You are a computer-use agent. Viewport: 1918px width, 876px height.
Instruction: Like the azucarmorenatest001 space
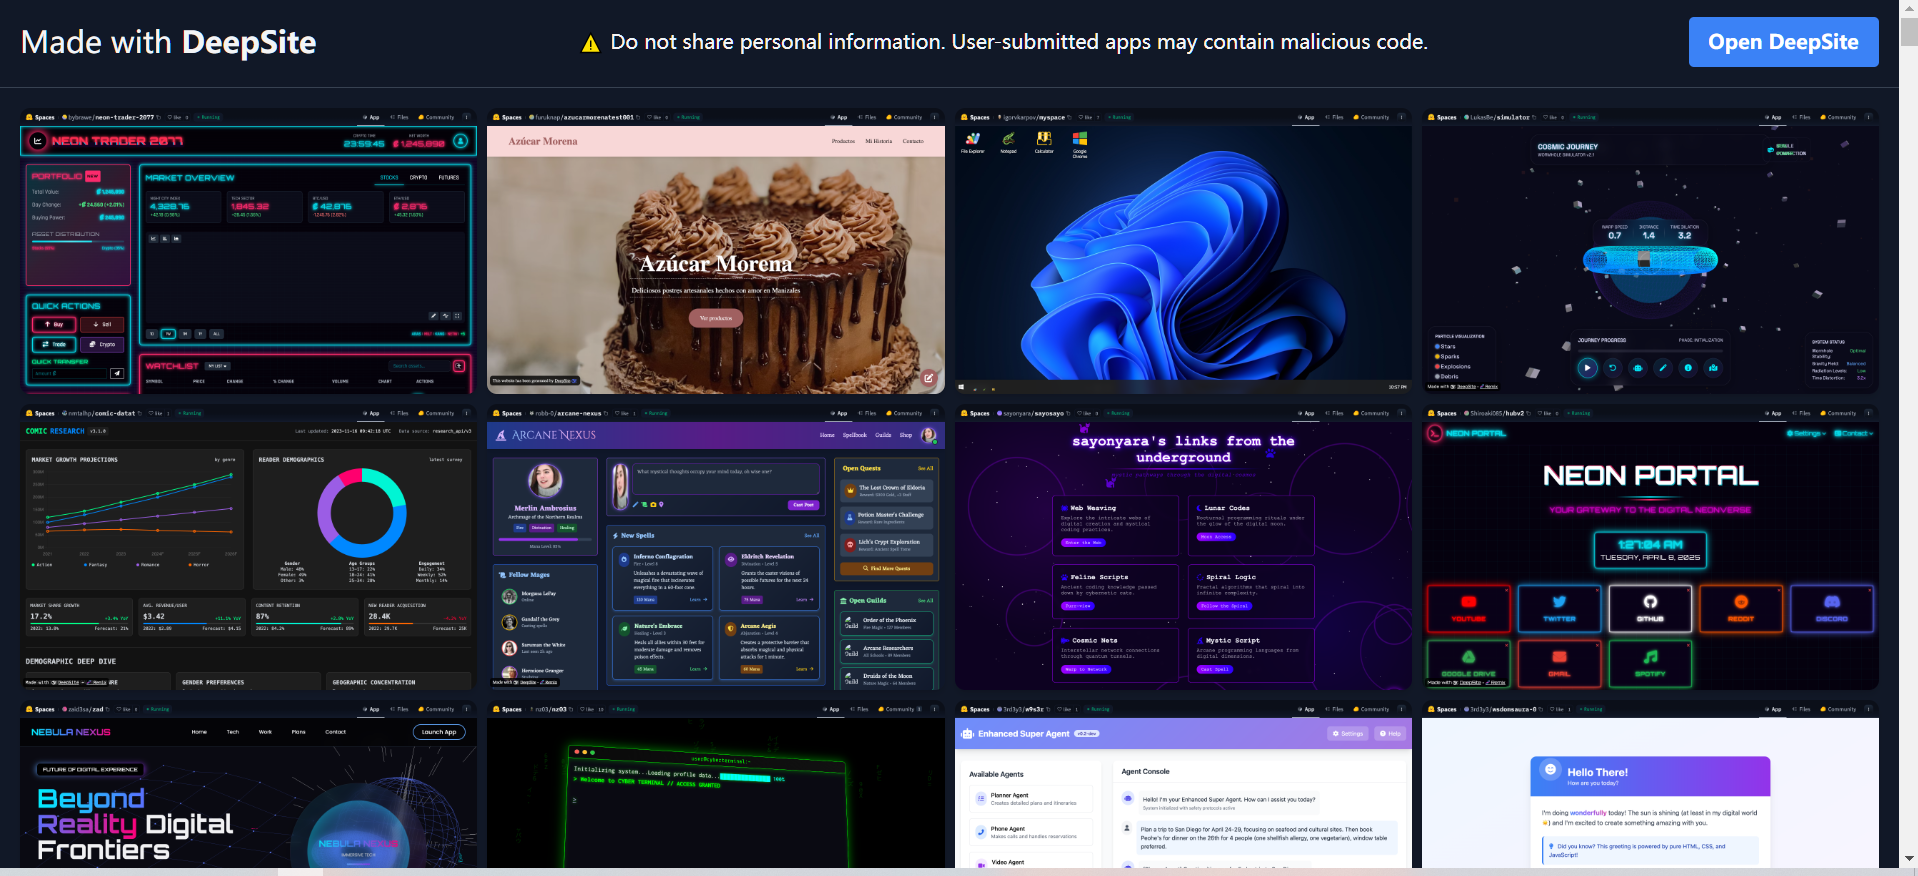point(654,117)
